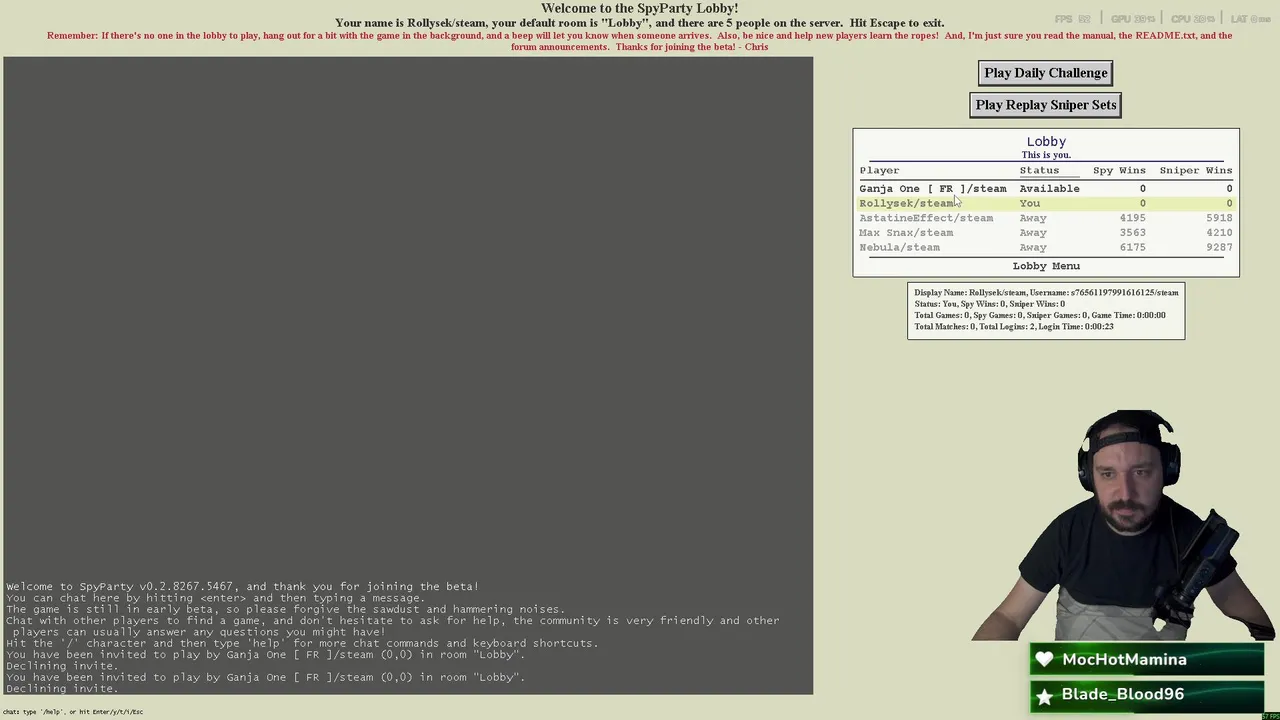This screenshot has height=720, width=1280.
Task: Focus the chat input line at bottom
Action: [x=73, y=712]
